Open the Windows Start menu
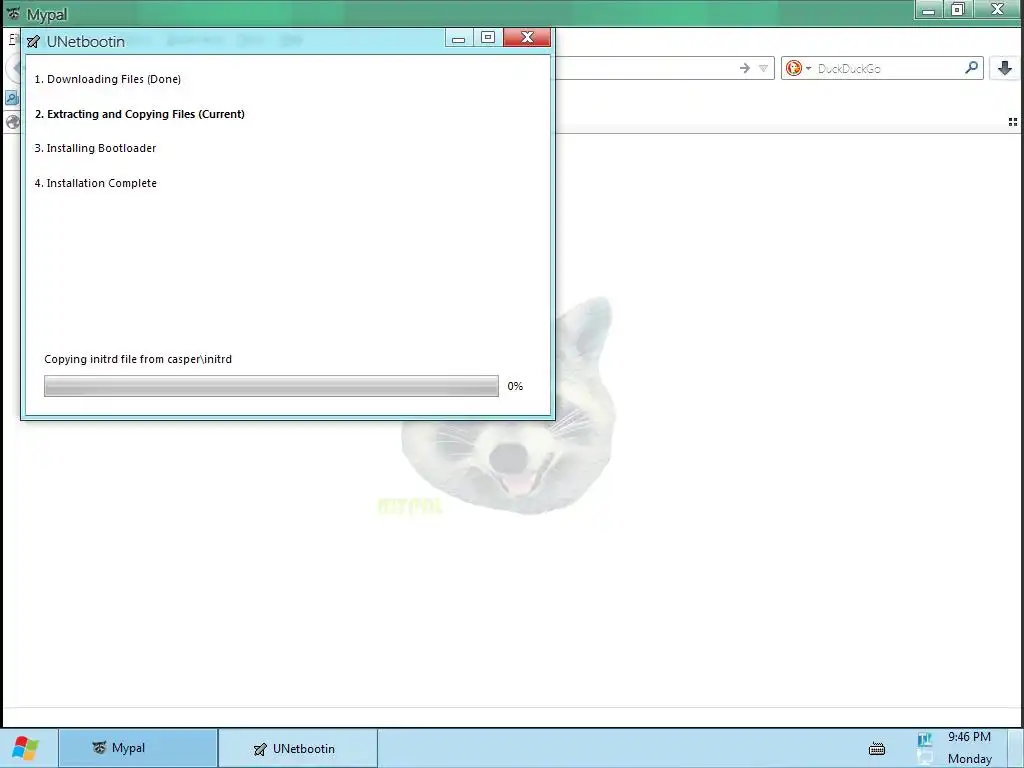Image resolution: width=1024 pixels, height=768 pixels. coord(25,748)
